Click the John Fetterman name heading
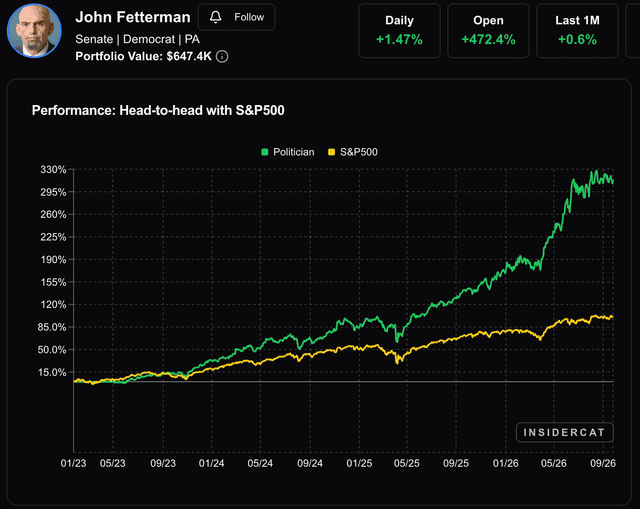The width and height of the screenshot is (640, 509). 133,17
